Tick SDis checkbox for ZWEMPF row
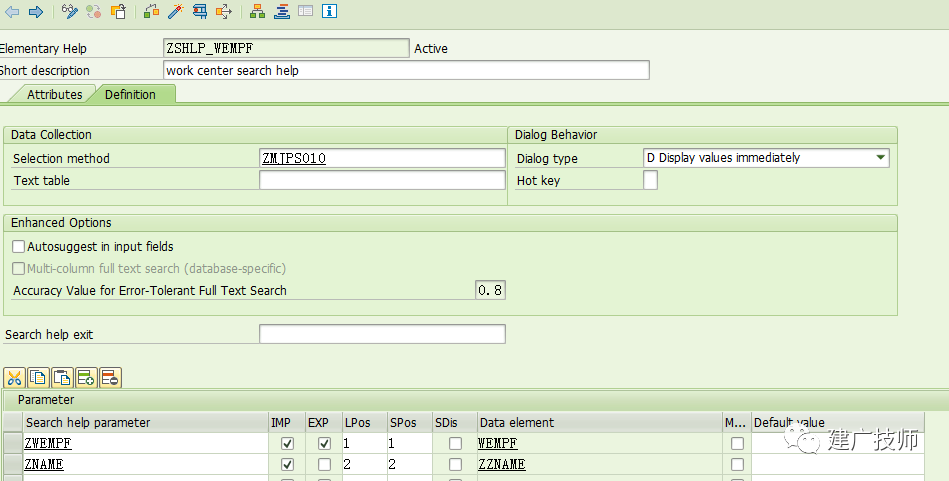949x481 pixels. pyautogui.click(x=455, y=443)
